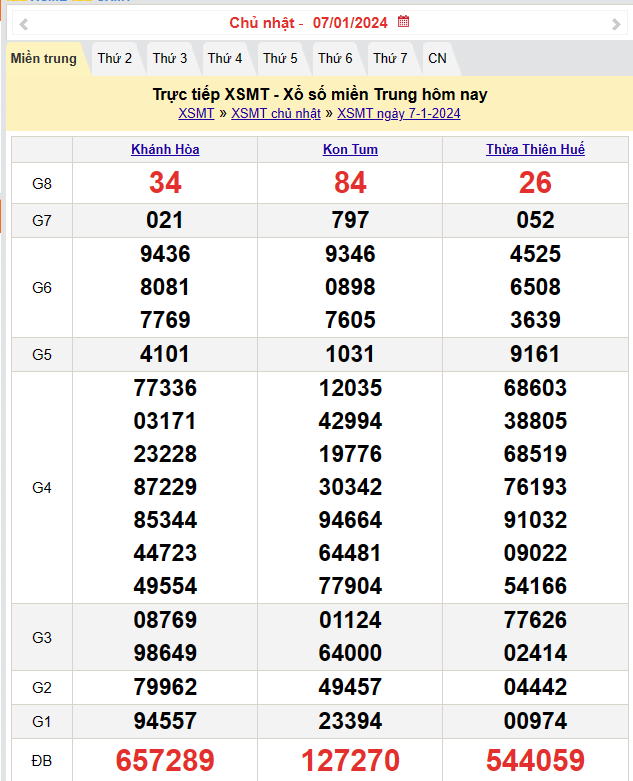Click G6 number 0898

tap(350, 287)
